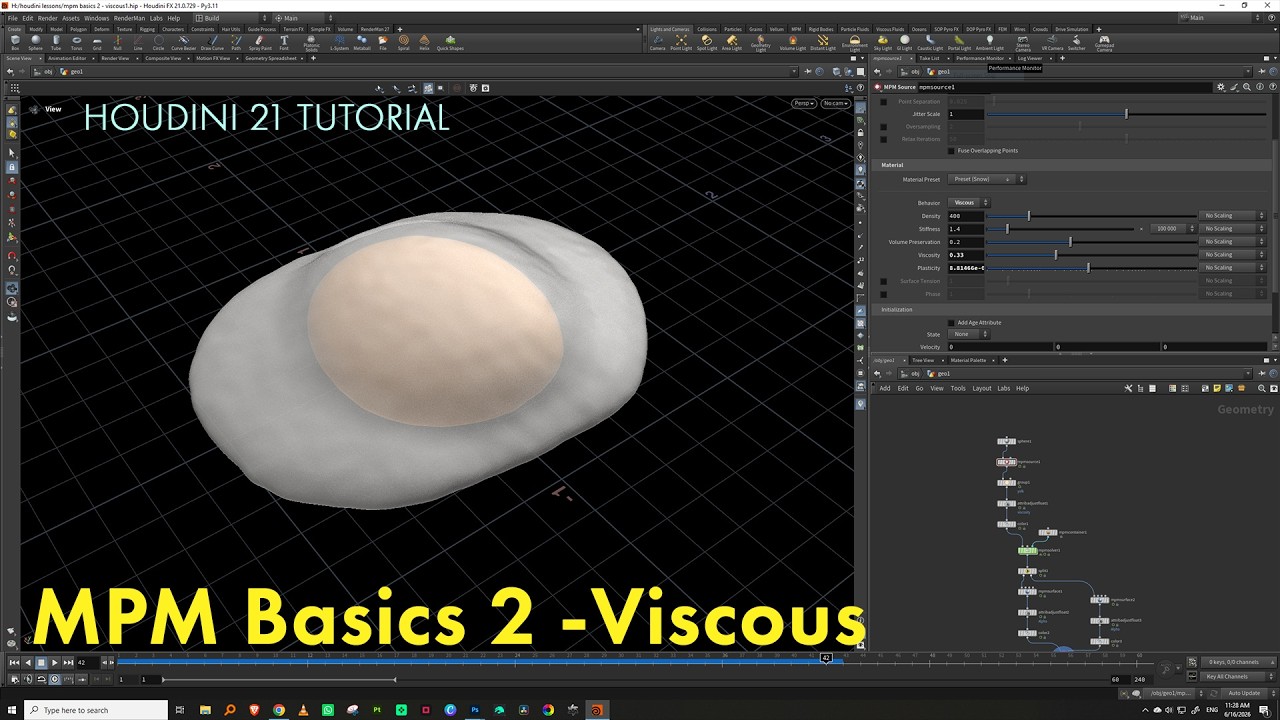1280x720 pixels.
Task: Open the Behavior dropdown set to Viscous
Action: coord(968,203)
